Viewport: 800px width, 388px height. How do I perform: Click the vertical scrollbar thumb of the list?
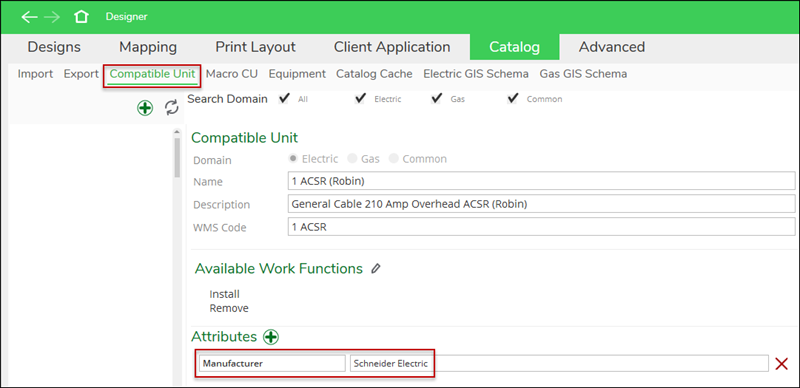click(177, 158)
